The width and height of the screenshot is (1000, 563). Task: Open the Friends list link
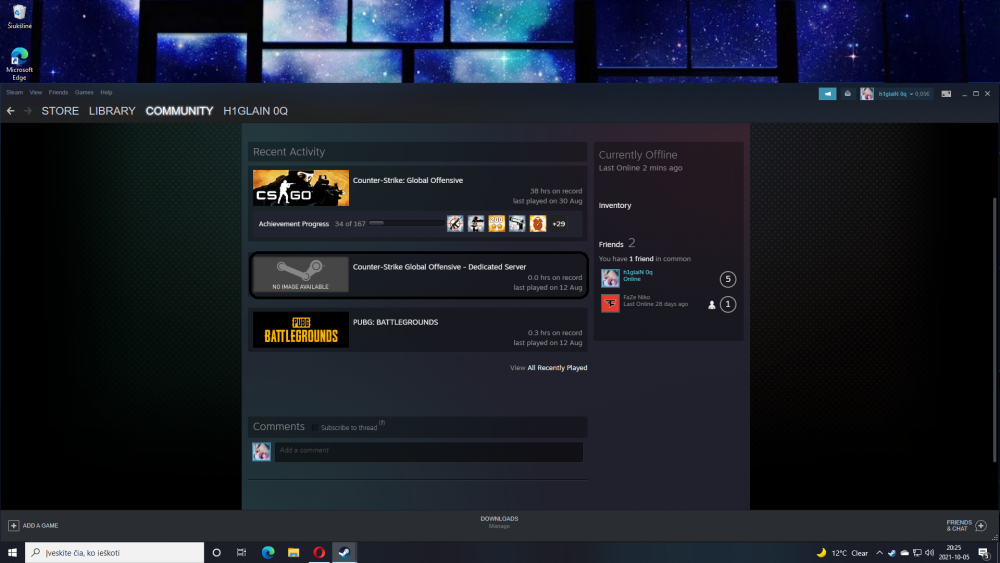click(x=611, y=244)
